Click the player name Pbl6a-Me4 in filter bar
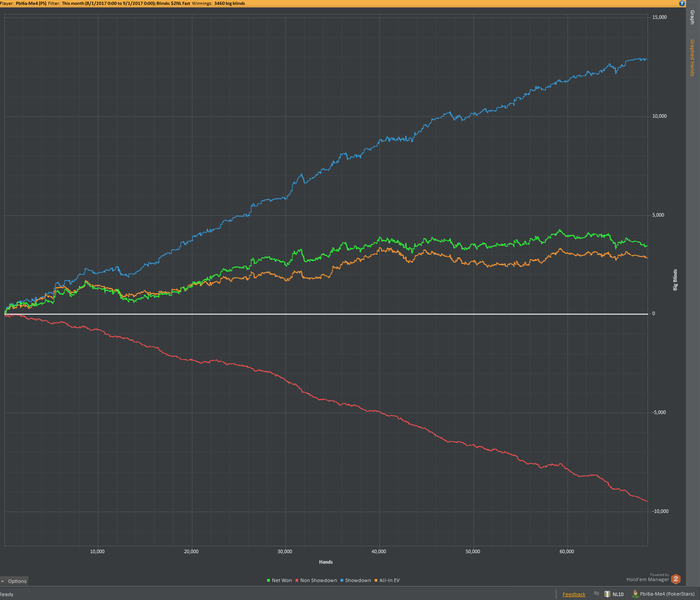 (x=31, y=3)
